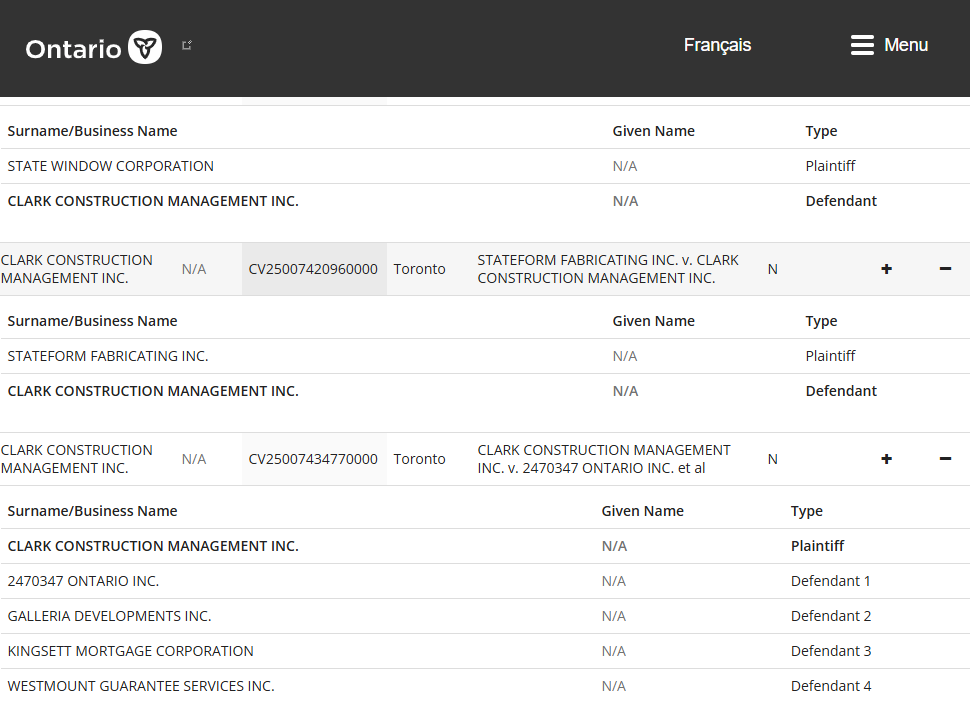The height and width of the screenshot is (727, 970).
Task: Collapse the STATEFORM FABRICATING case row with minus
Action: tap(945, 269)
